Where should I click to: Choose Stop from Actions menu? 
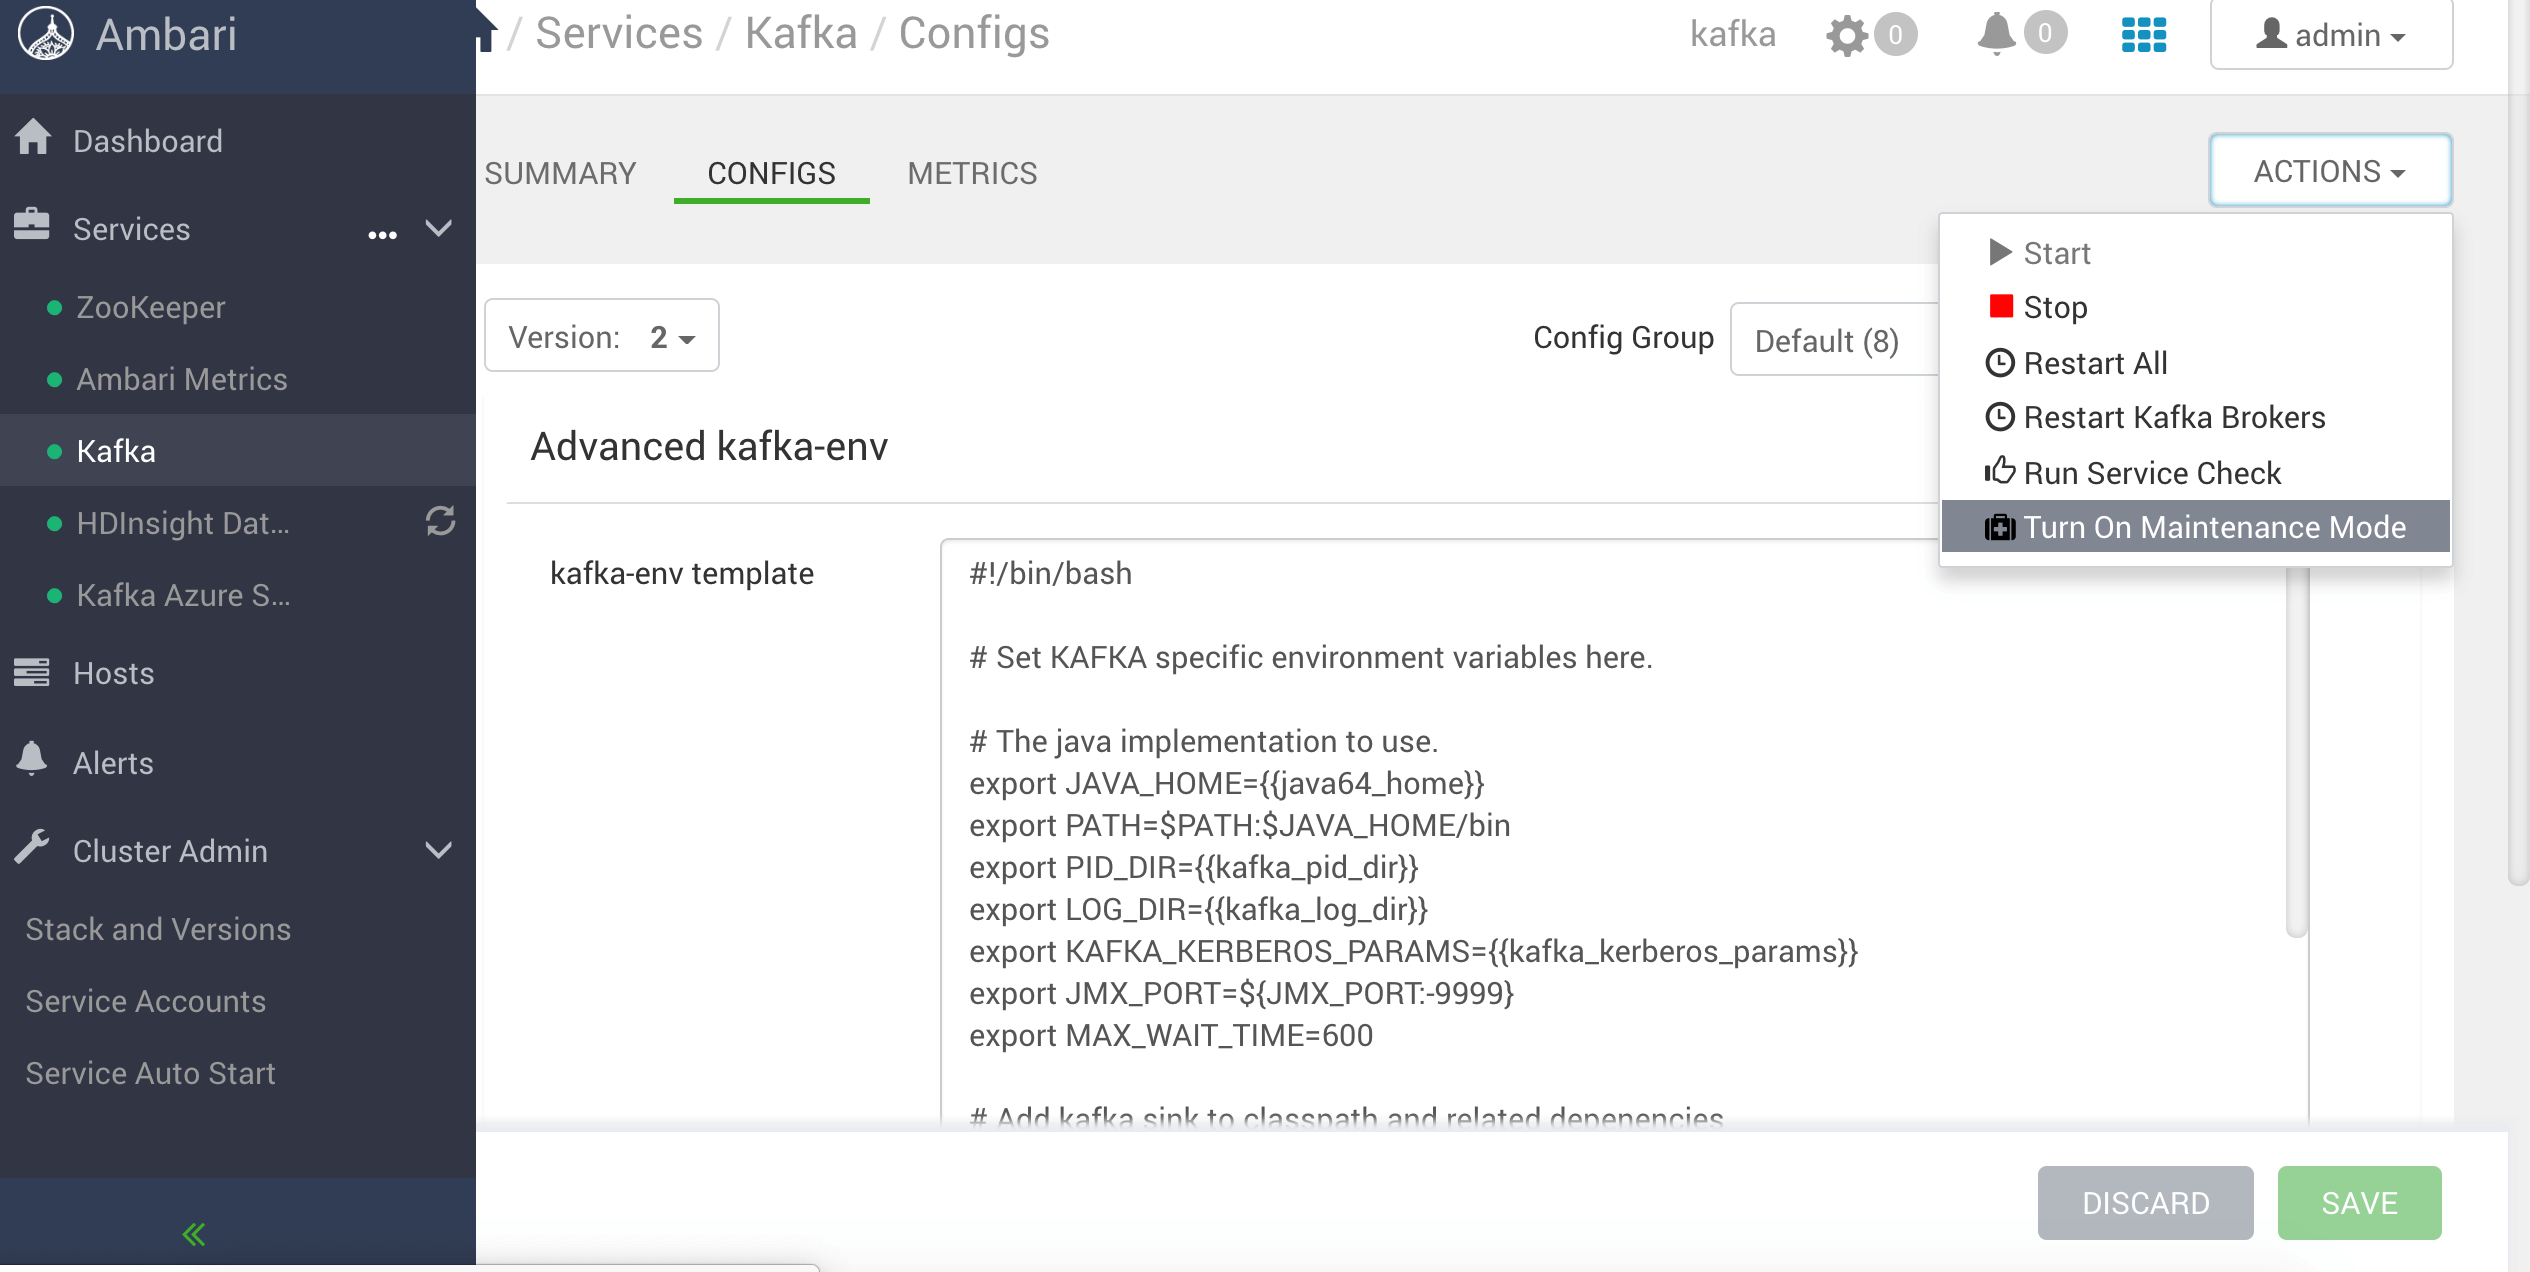pyautogui.click(x=2195, y=307)
